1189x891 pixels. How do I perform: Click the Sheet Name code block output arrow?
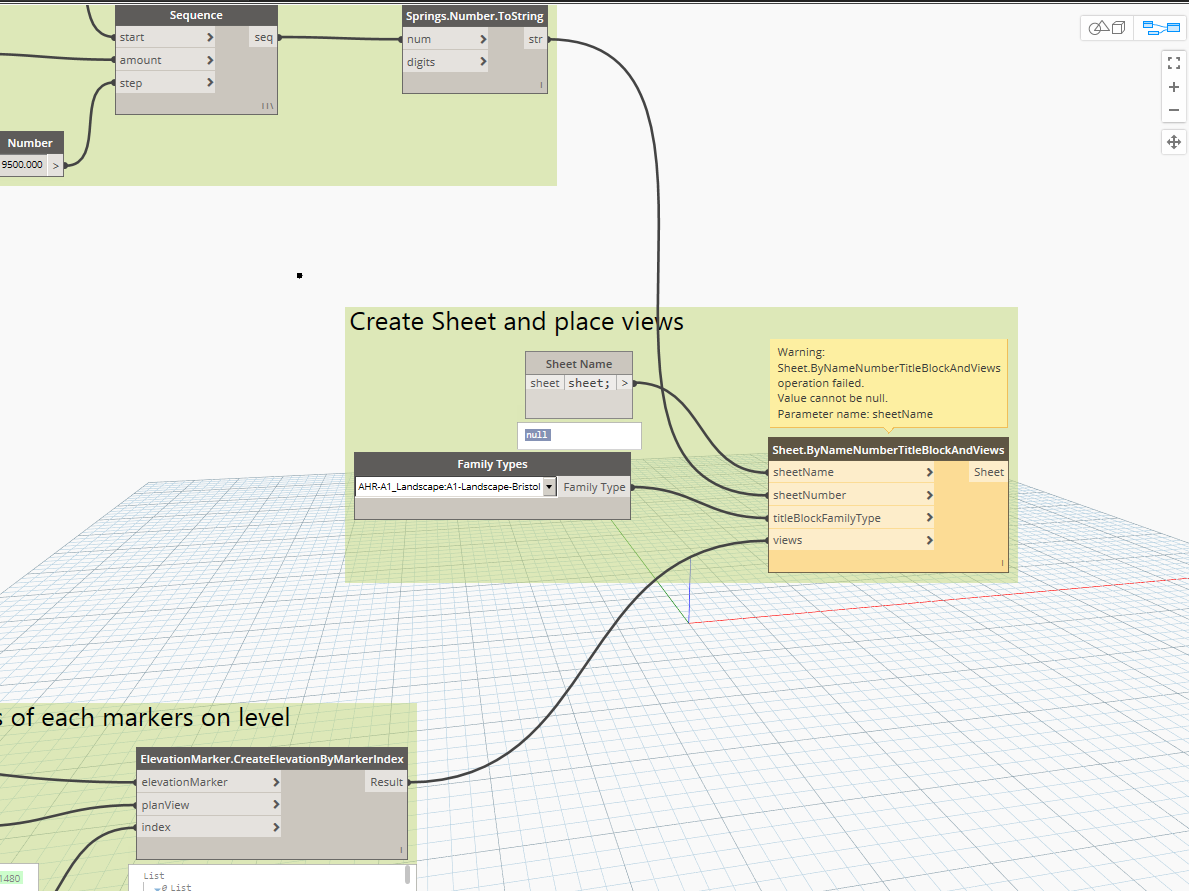624,383
